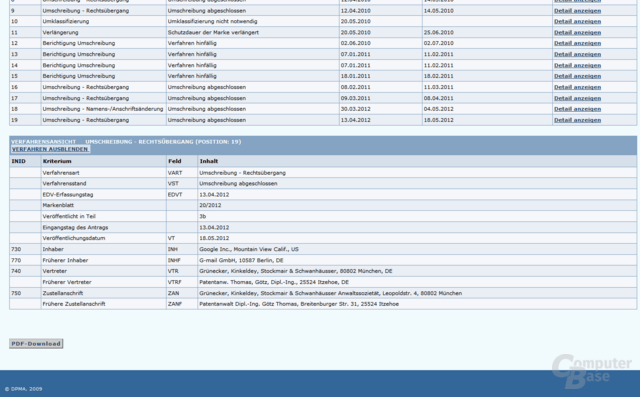Click the Kriterium column header
This screenshot has width=640, height=397.
(x=57, y=161)
